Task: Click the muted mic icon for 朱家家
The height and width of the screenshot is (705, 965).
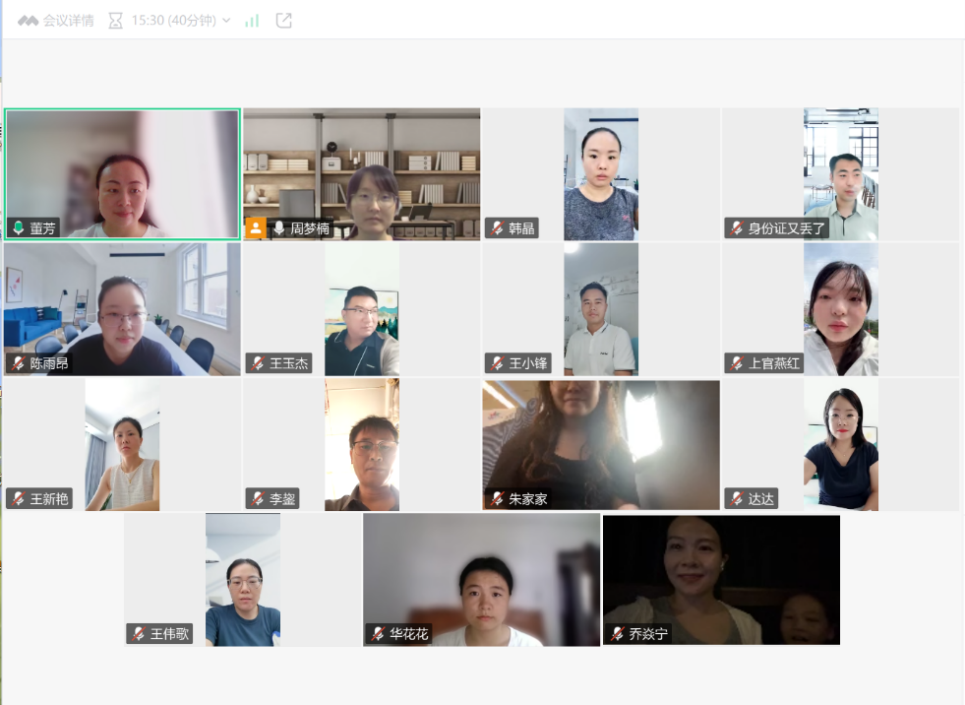Action: tap(497, 498)
